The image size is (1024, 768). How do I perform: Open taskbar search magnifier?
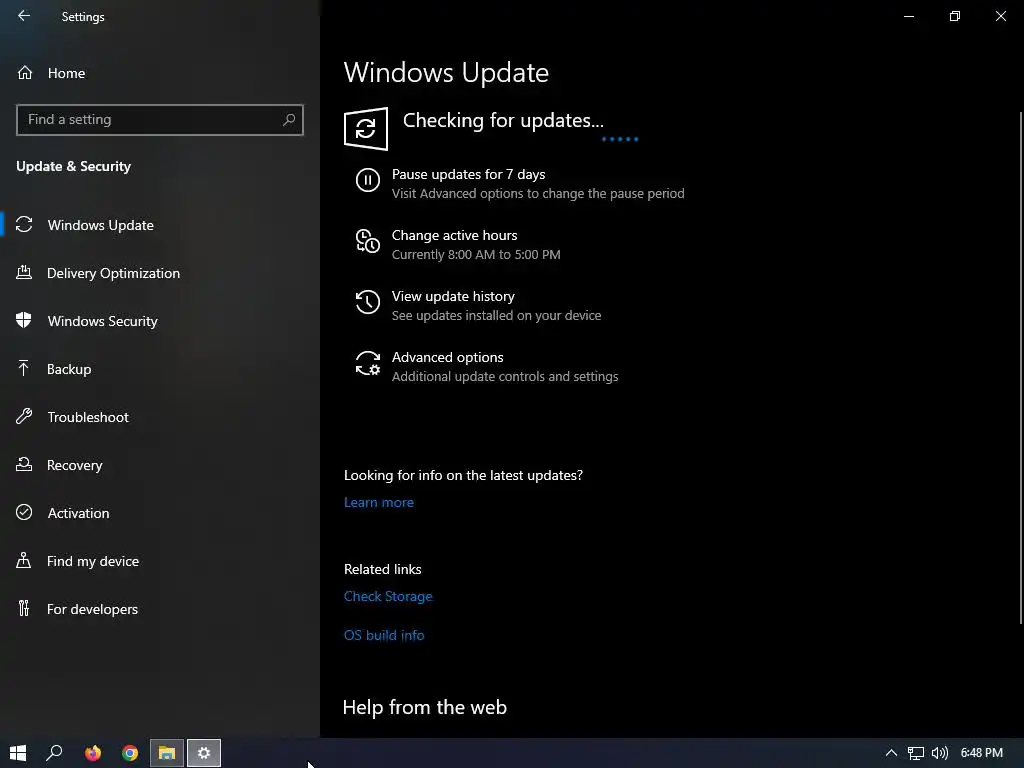(x=54, y=753)
